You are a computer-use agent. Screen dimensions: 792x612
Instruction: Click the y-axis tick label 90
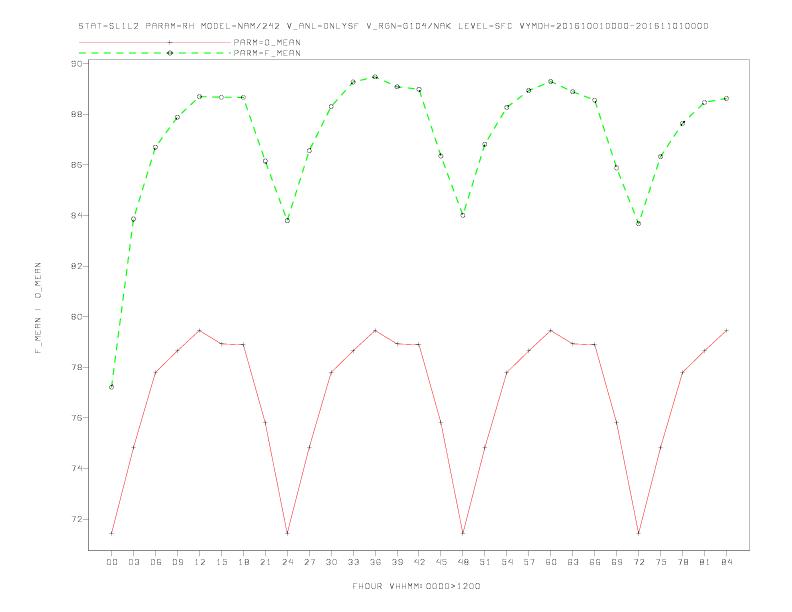[77, 64]
